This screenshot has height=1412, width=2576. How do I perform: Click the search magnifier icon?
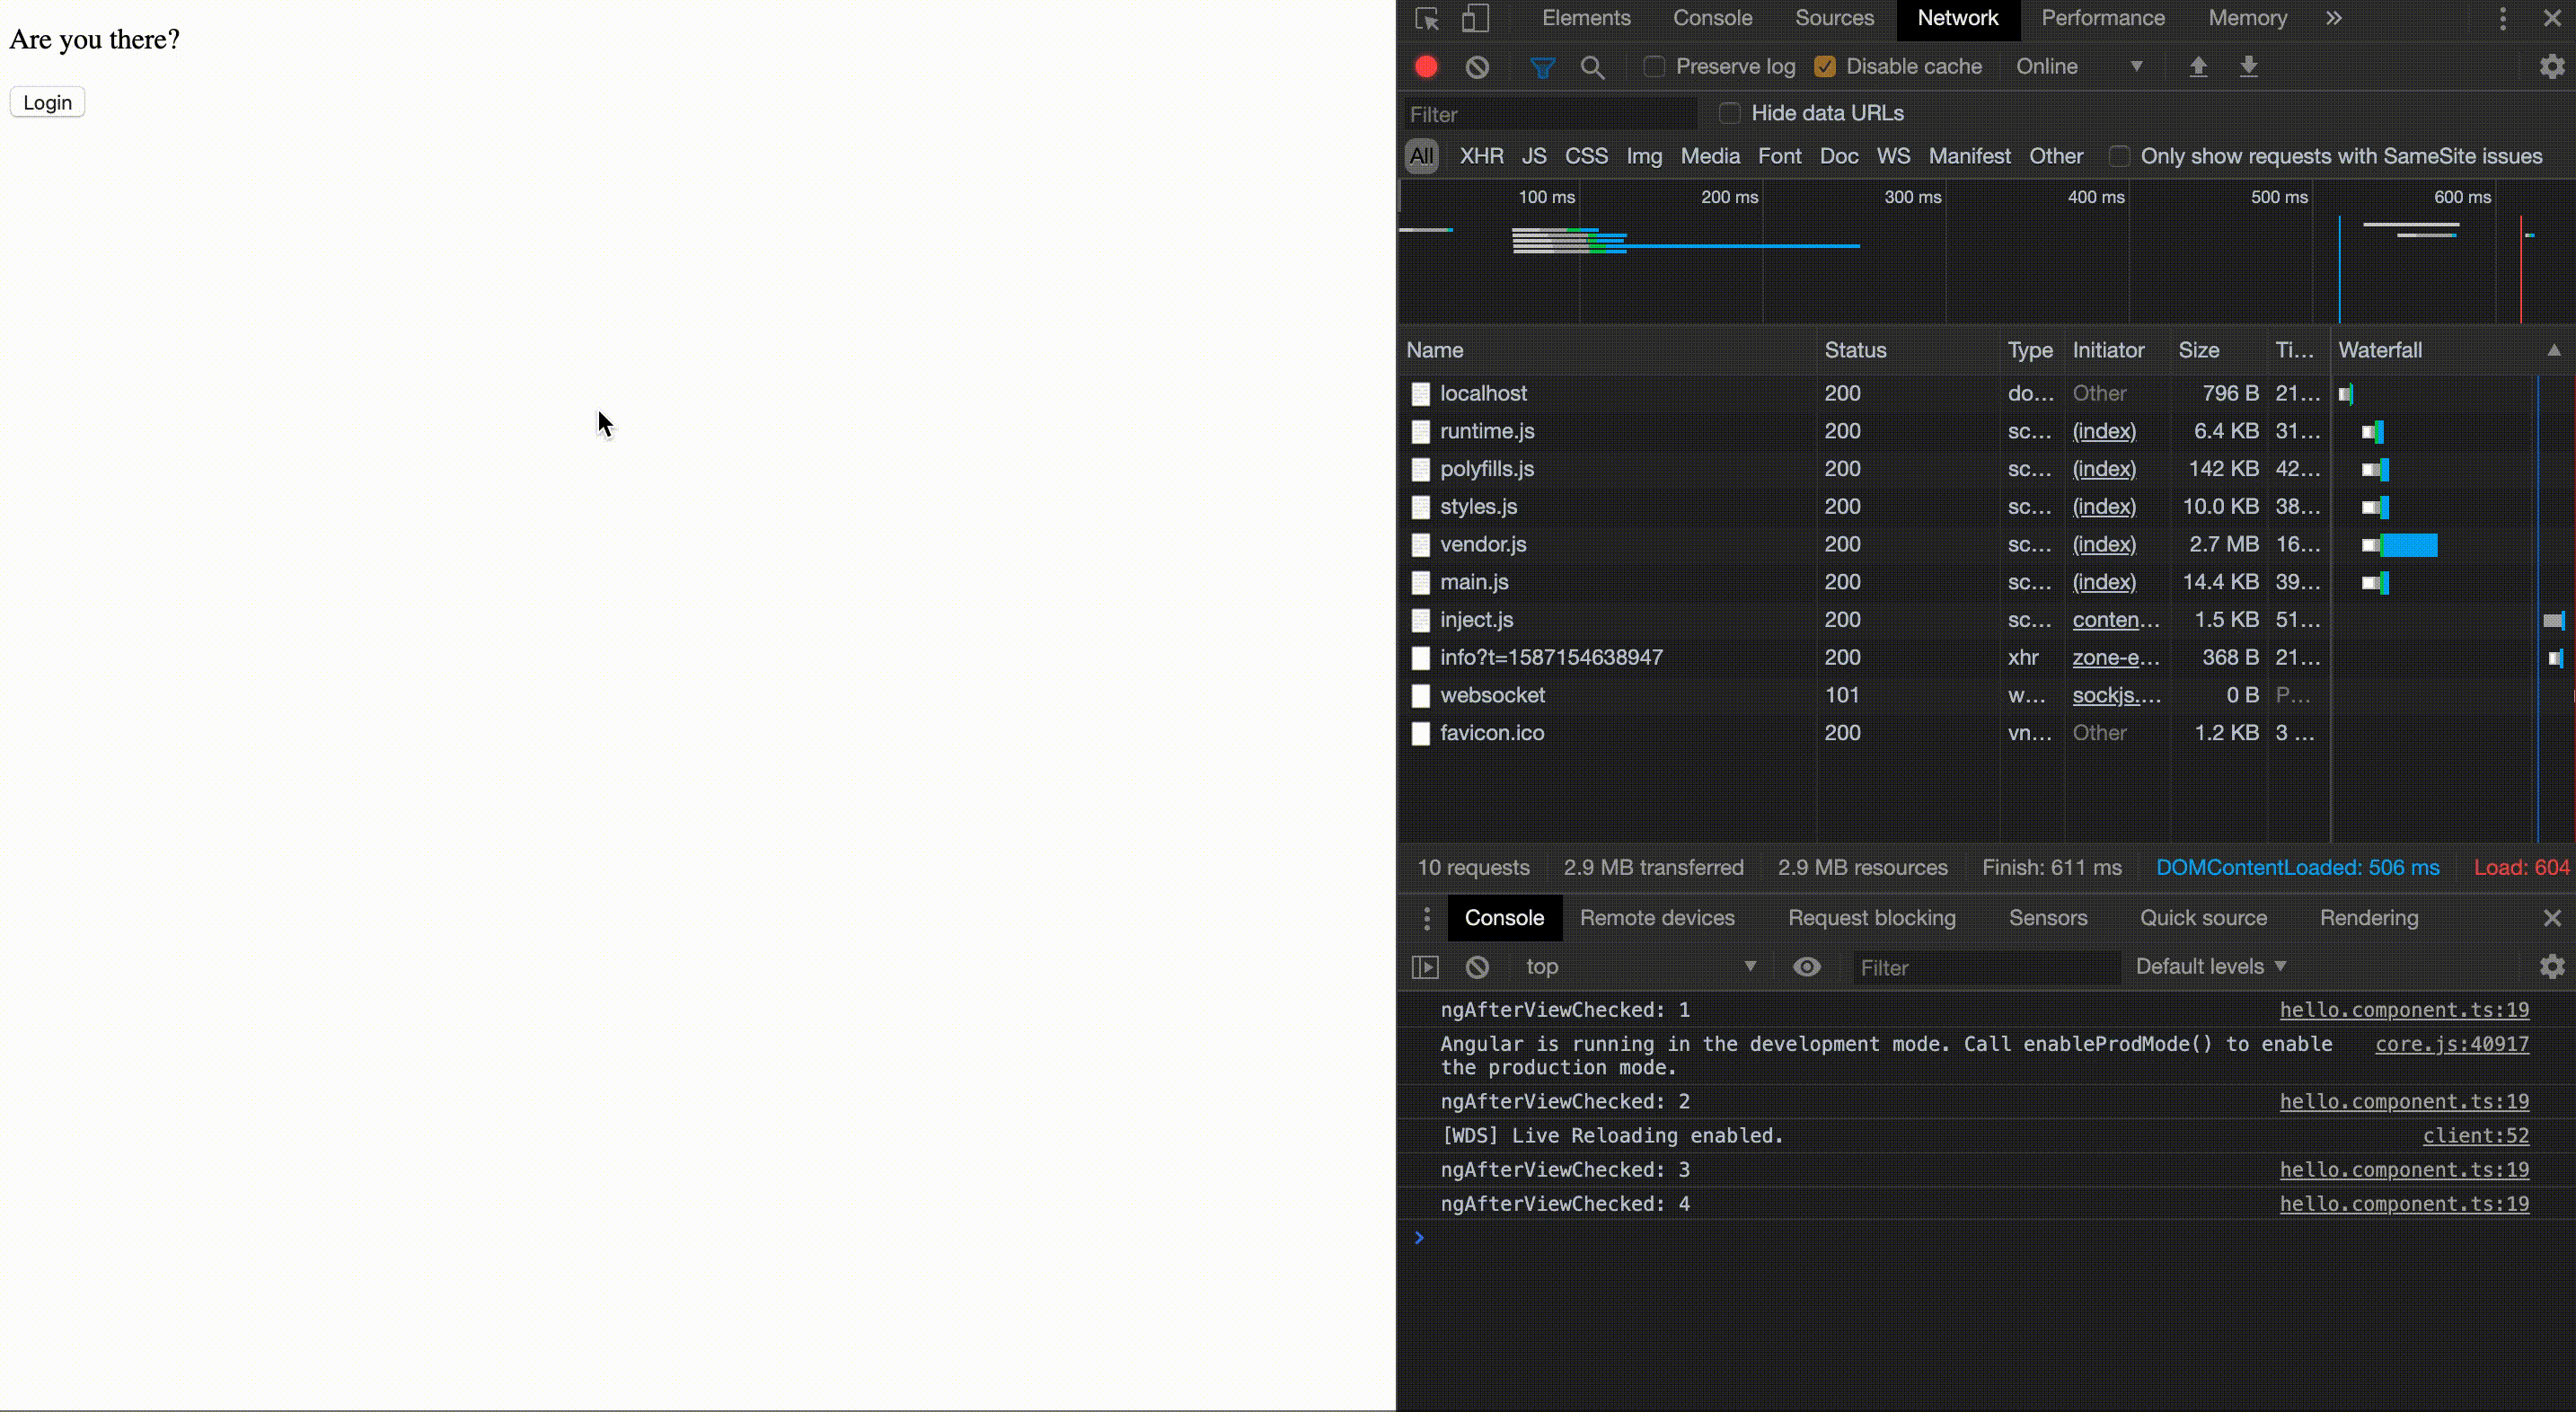pos(1594,66)
